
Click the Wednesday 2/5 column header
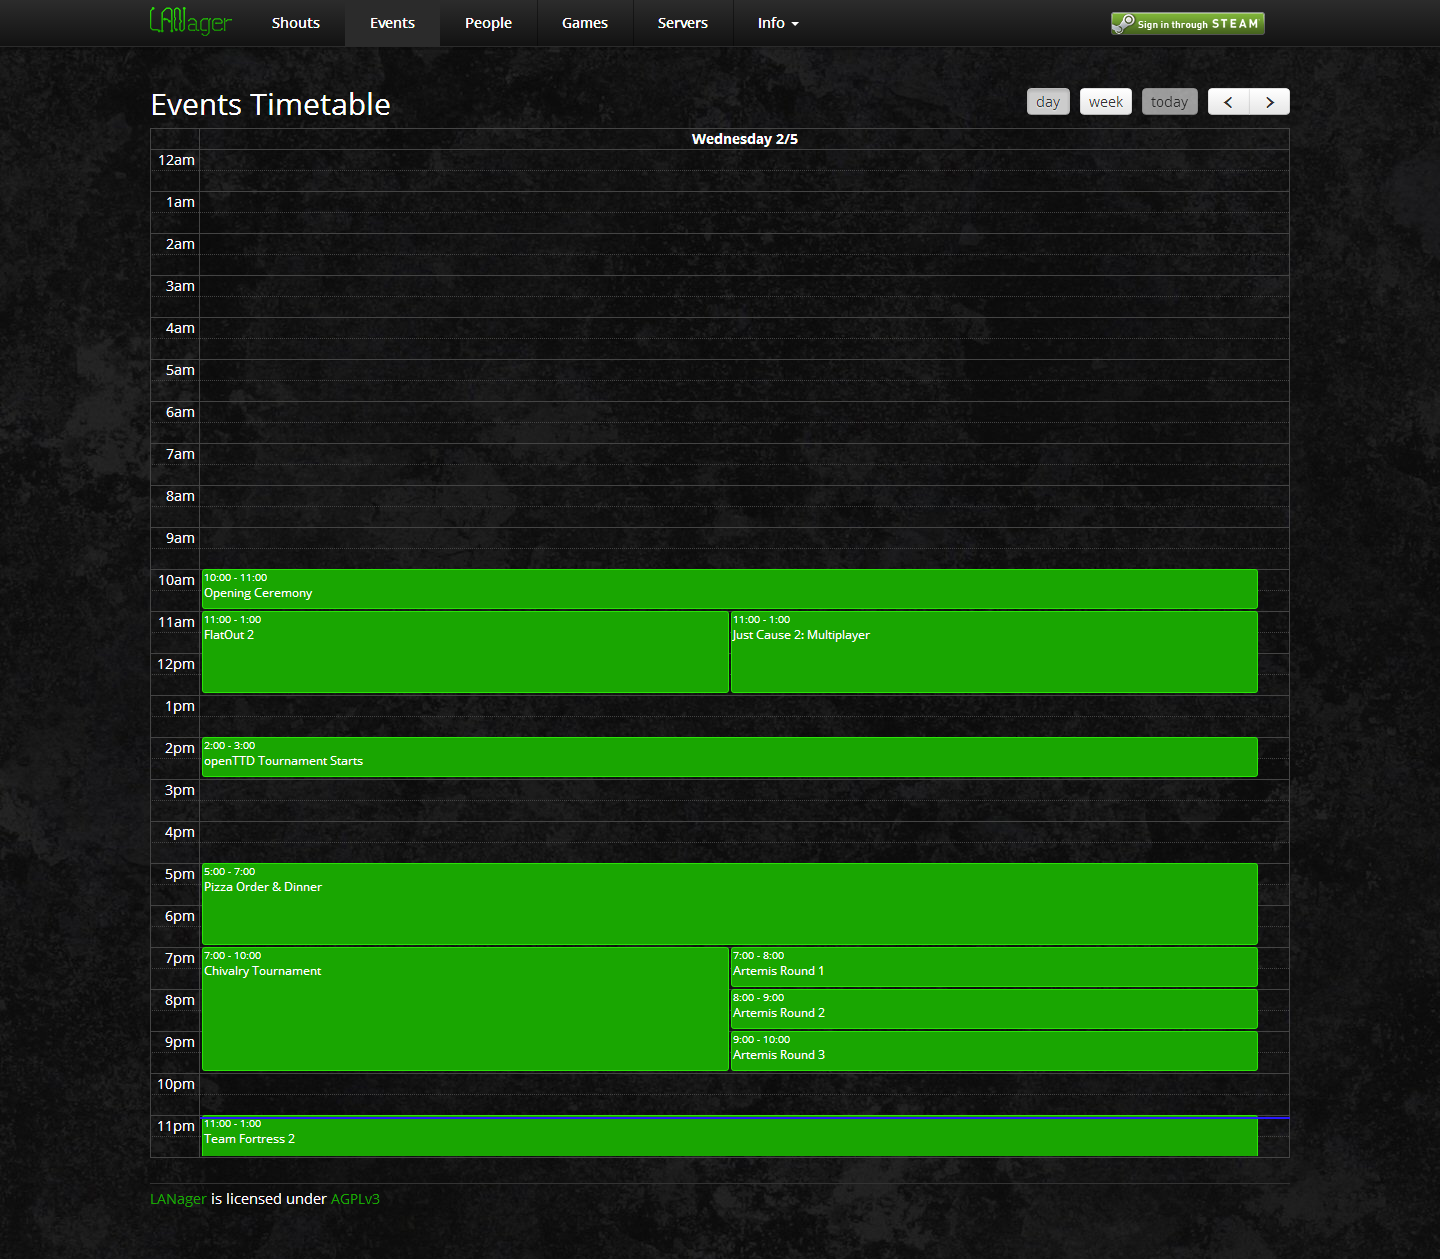[x=744, y=139]
